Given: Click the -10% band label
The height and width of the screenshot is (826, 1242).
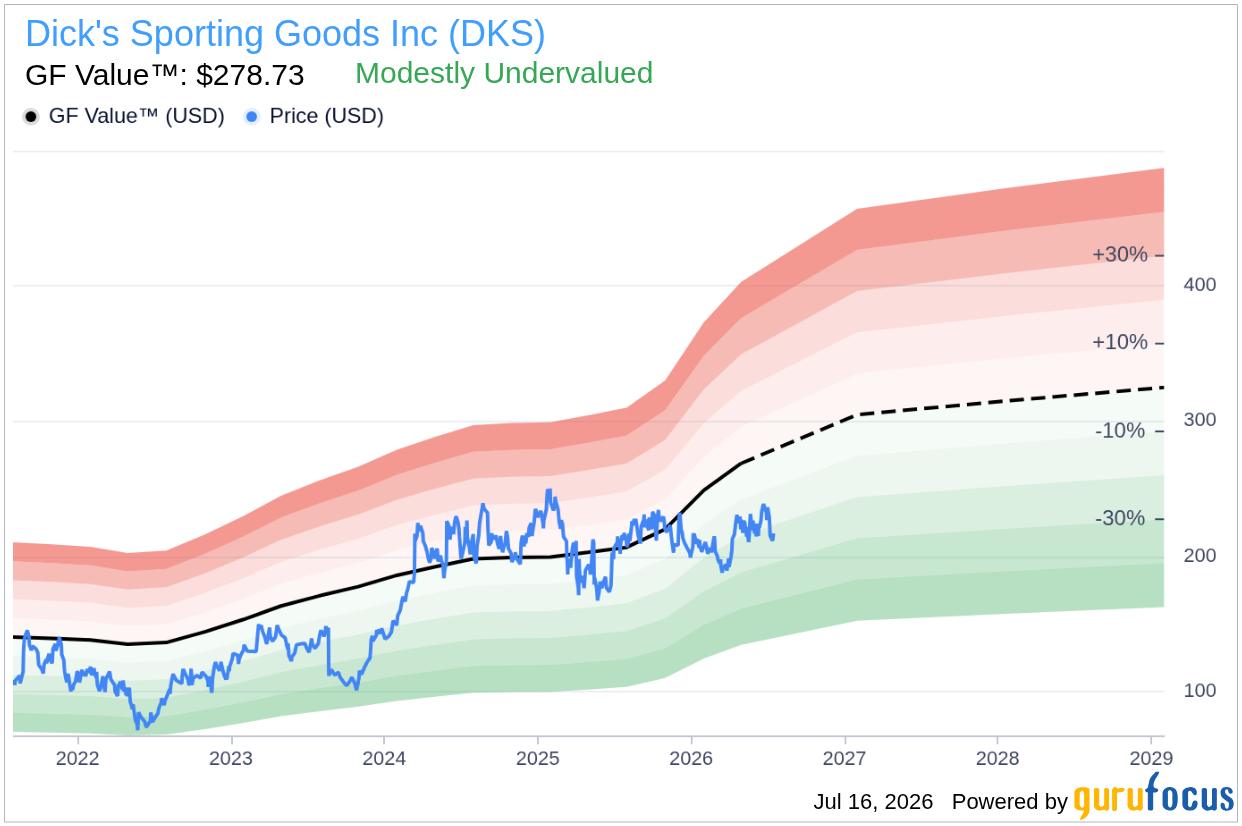Looking at the screenshot, I should point(1120,431).
